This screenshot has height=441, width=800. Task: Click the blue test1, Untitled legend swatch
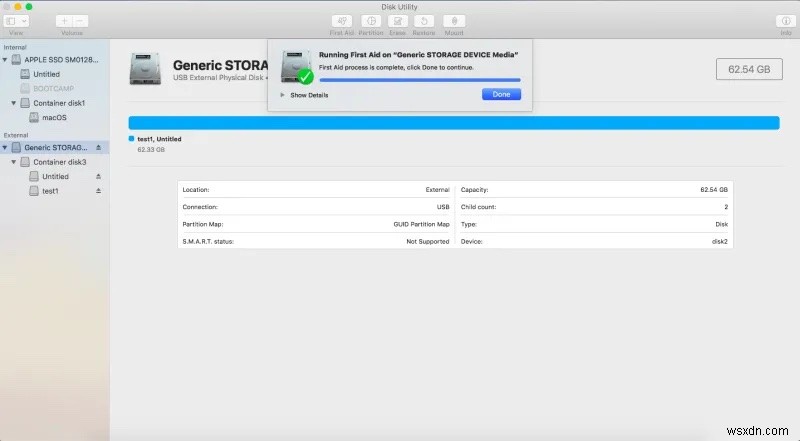tap(132, 138)
